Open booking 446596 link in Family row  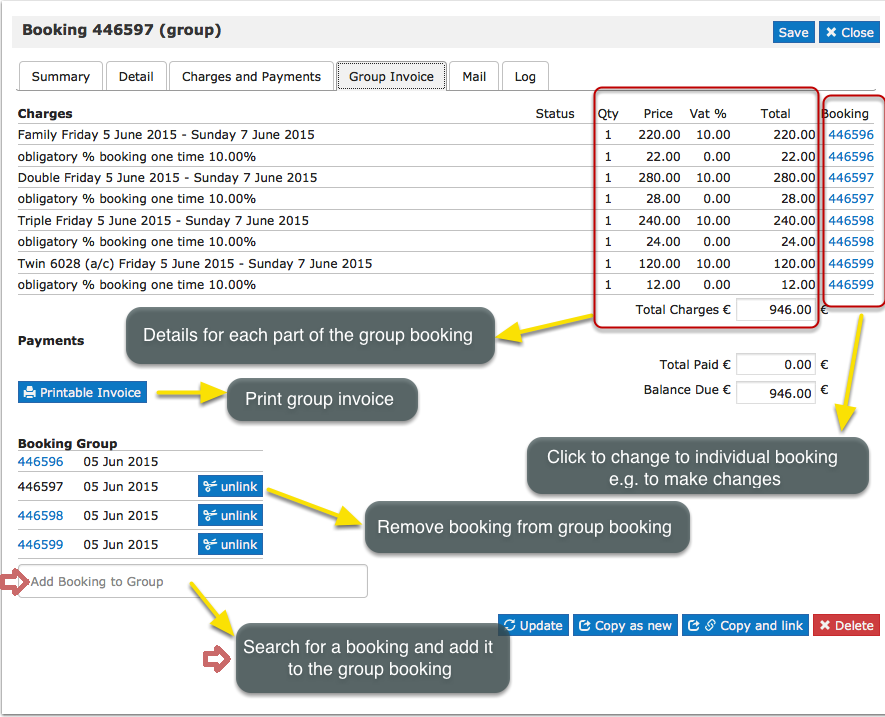pos(850,135)
